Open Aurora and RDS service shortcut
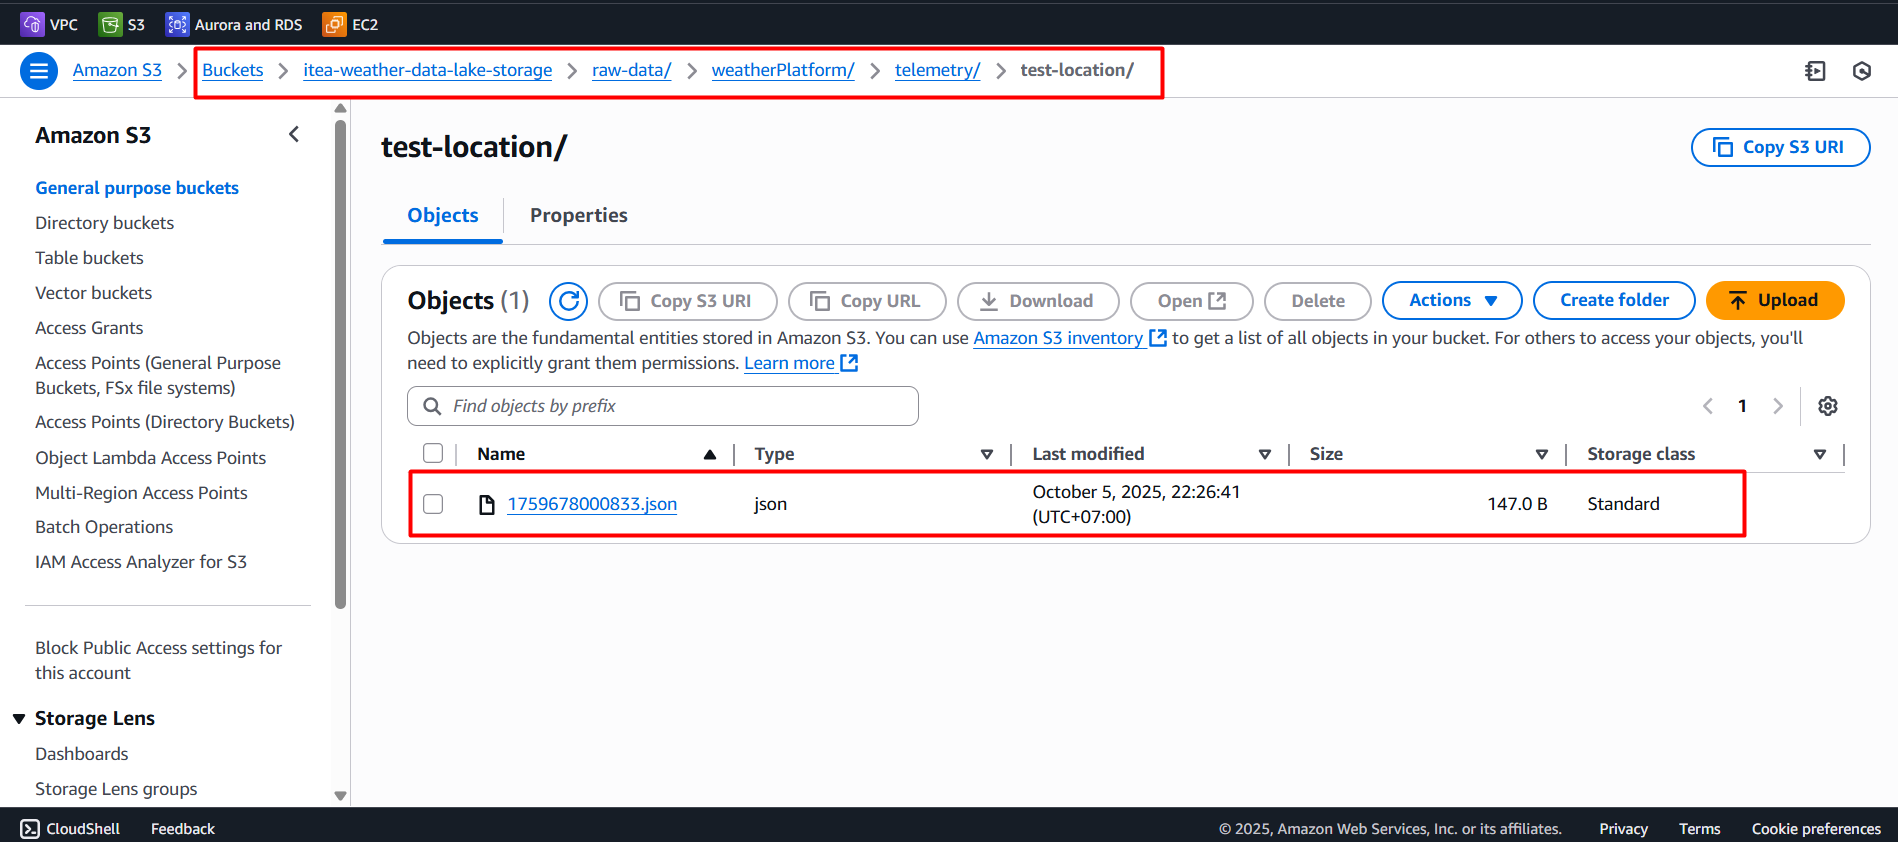This screenshot has width=1898, height=842. (234, 24)
